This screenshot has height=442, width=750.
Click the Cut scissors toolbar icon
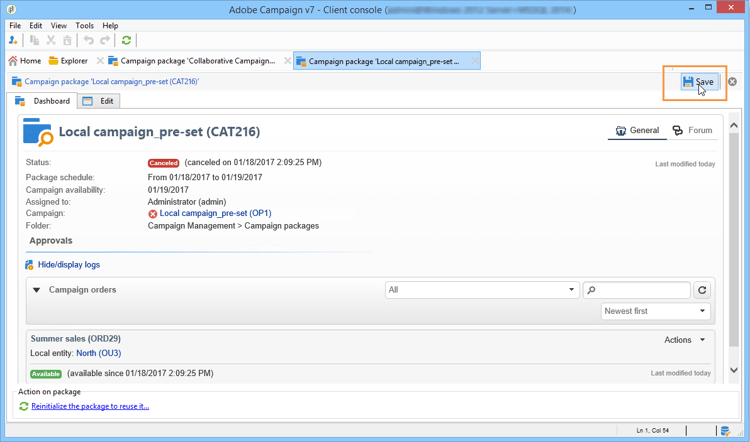pyautogui.click(x=51, y=40)
